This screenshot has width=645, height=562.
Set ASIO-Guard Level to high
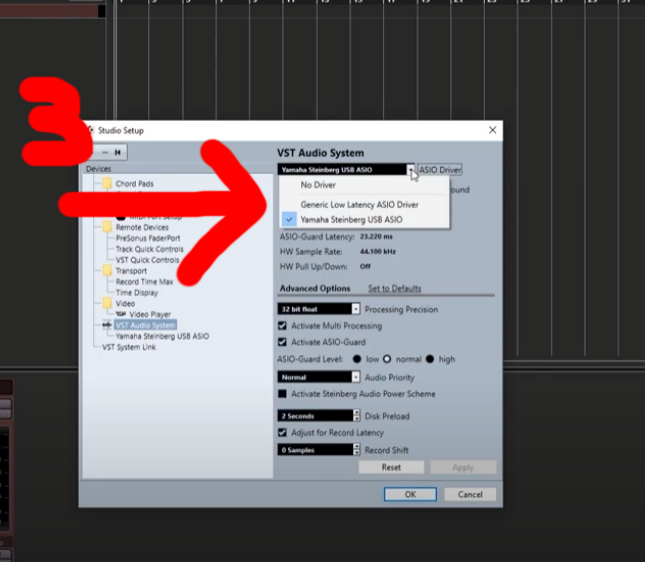click(430, 359)
